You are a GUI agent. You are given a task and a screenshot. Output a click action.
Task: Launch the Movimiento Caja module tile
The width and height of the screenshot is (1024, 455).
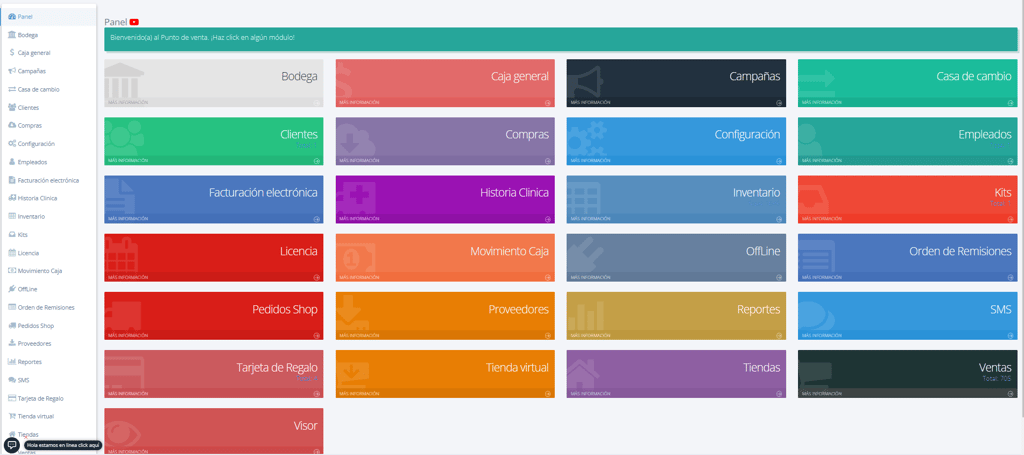click(x=445, y=258)
